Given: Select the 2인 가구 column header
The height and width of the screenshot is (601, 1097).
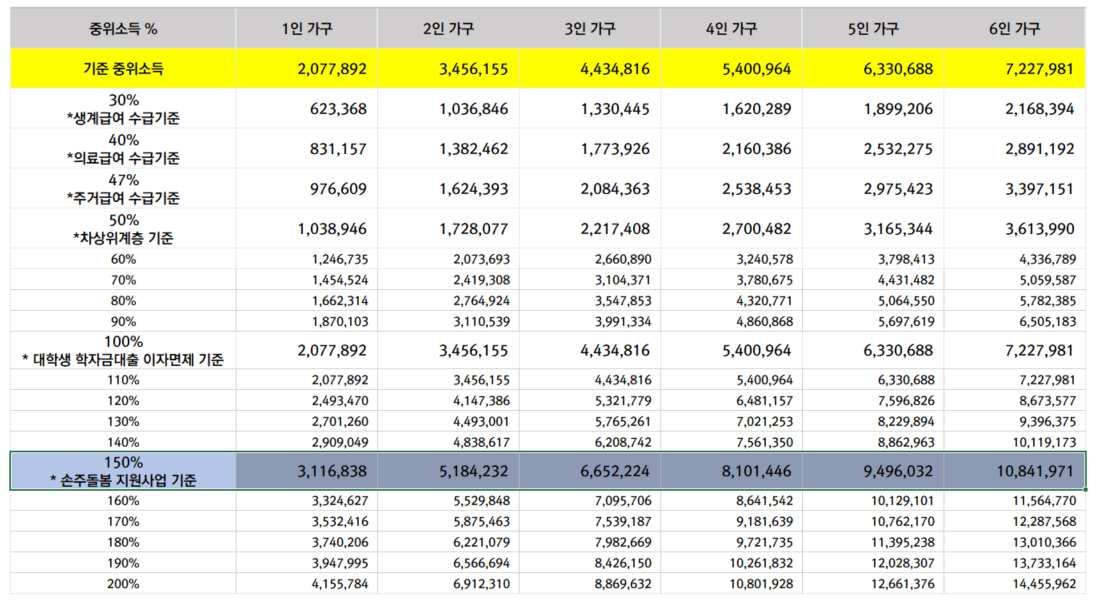Looking at the screenshot, I should [x=448, y=29].
